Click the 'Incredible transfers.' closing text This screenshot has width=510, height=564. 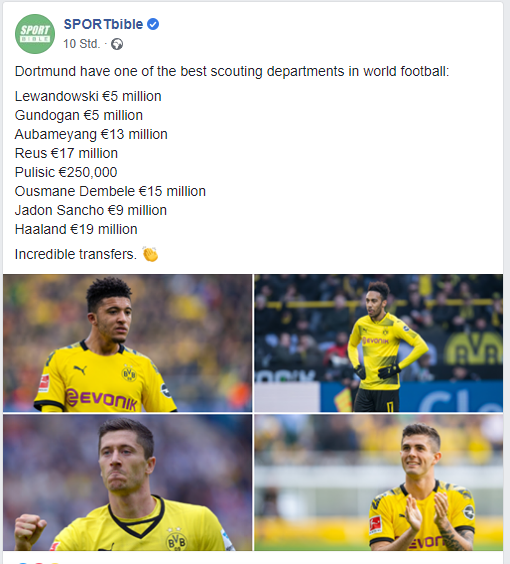(x=76, y=254)
